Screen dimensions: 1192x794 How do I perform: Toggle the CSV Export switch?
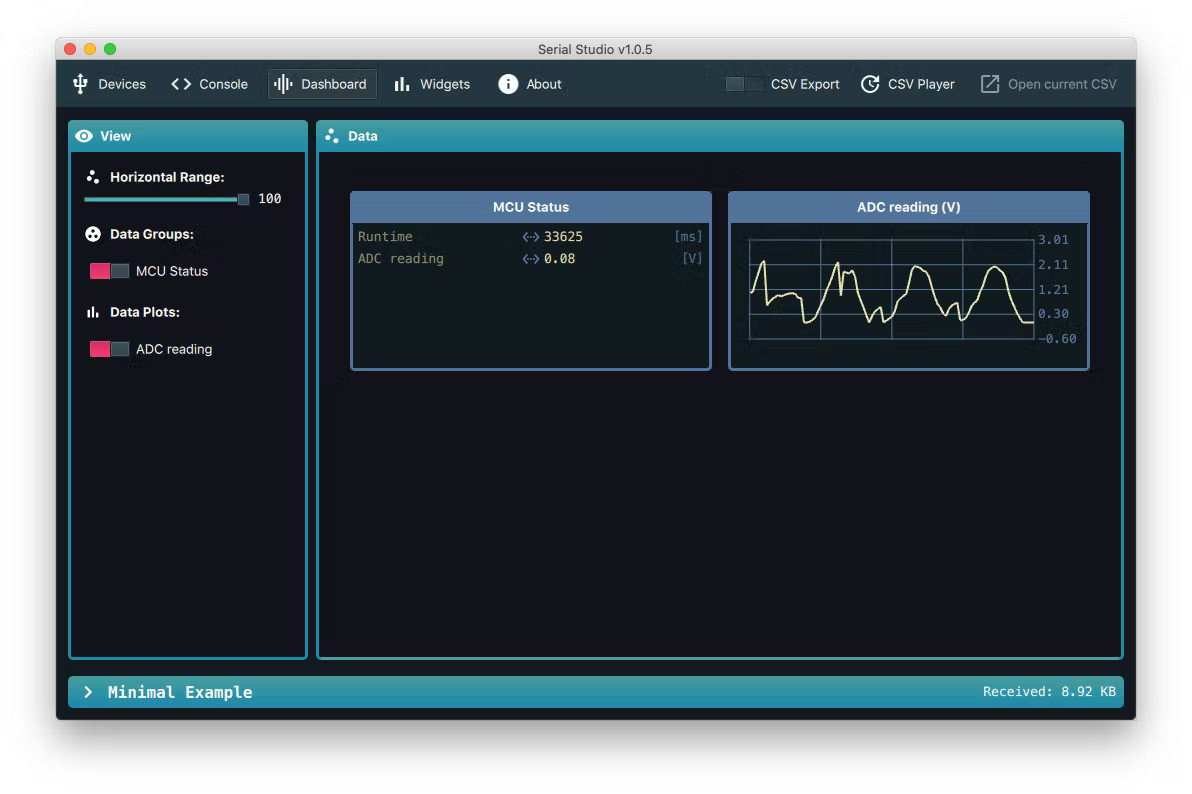tap(743, 84)
